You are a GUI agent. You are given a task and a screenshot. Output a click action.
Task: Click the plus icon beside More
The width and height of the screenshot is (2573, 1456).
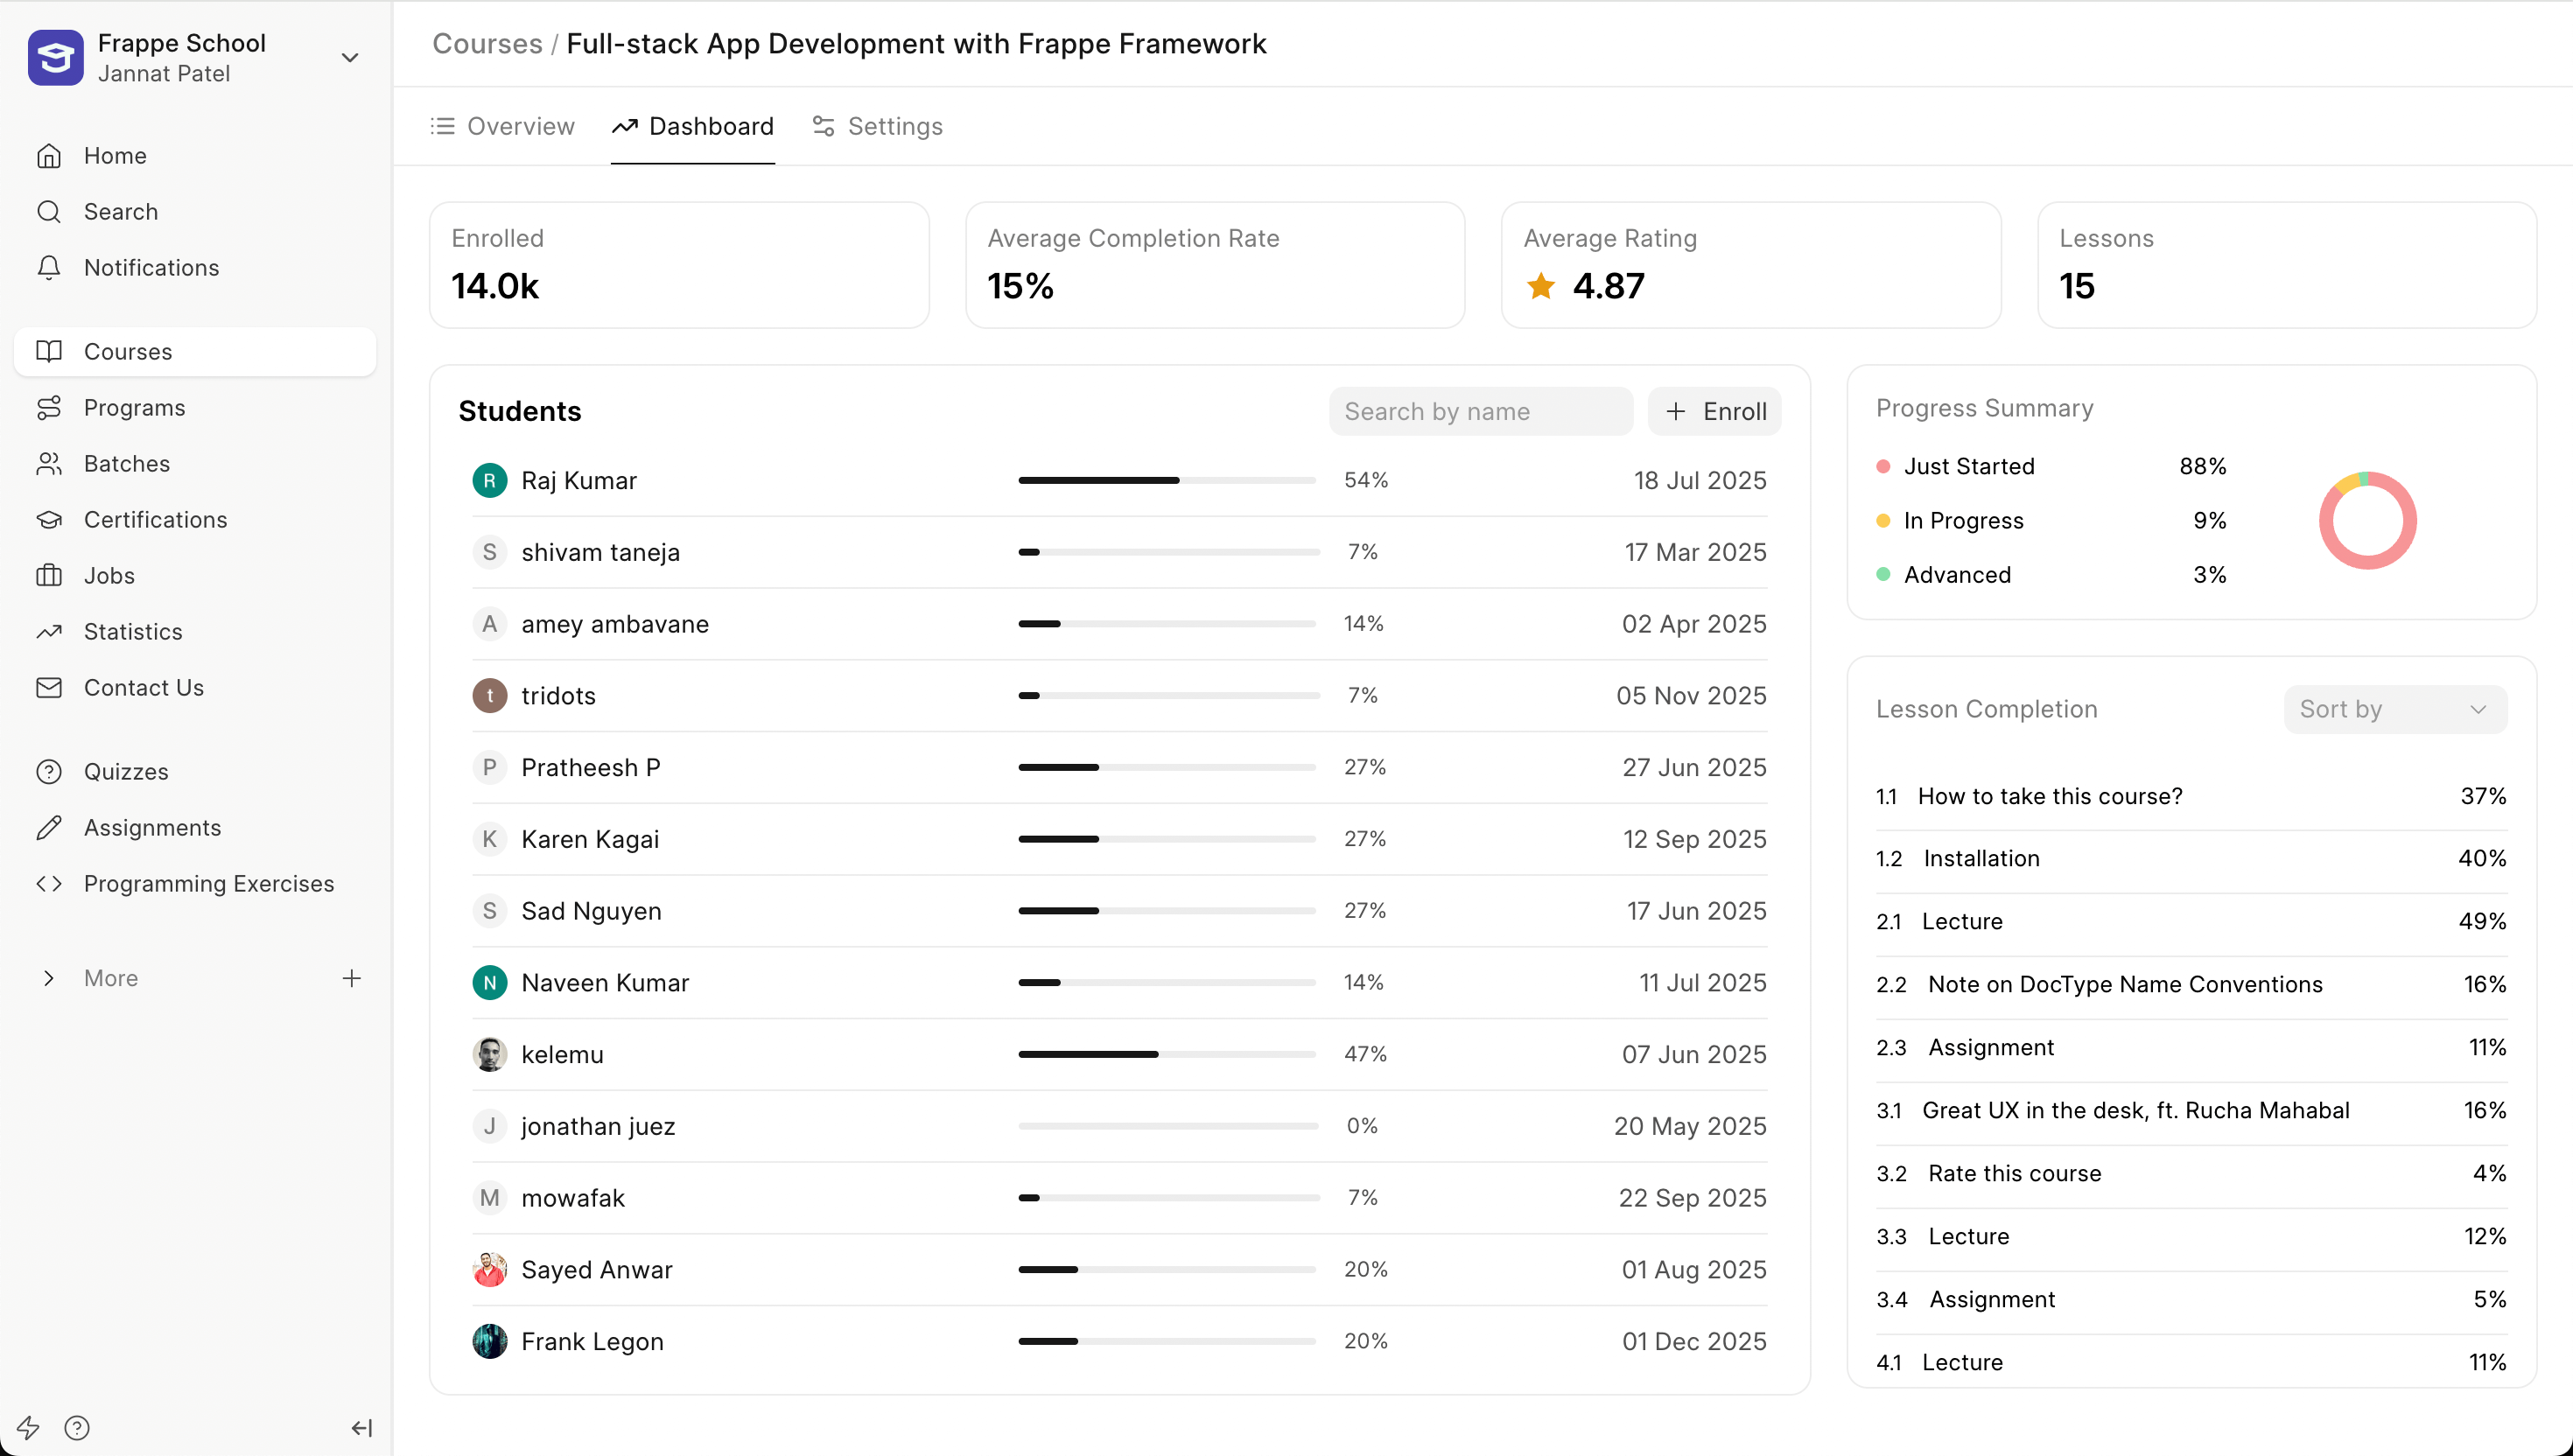[351, 977]
